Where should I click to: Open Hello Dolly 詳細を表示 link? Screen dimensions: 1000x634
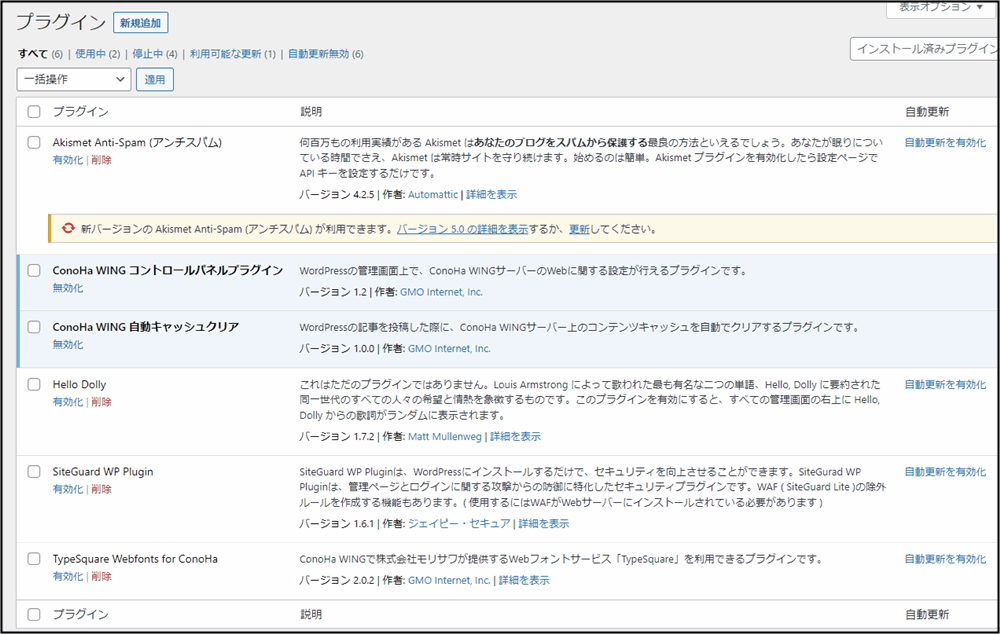click(x=515, y=436)
